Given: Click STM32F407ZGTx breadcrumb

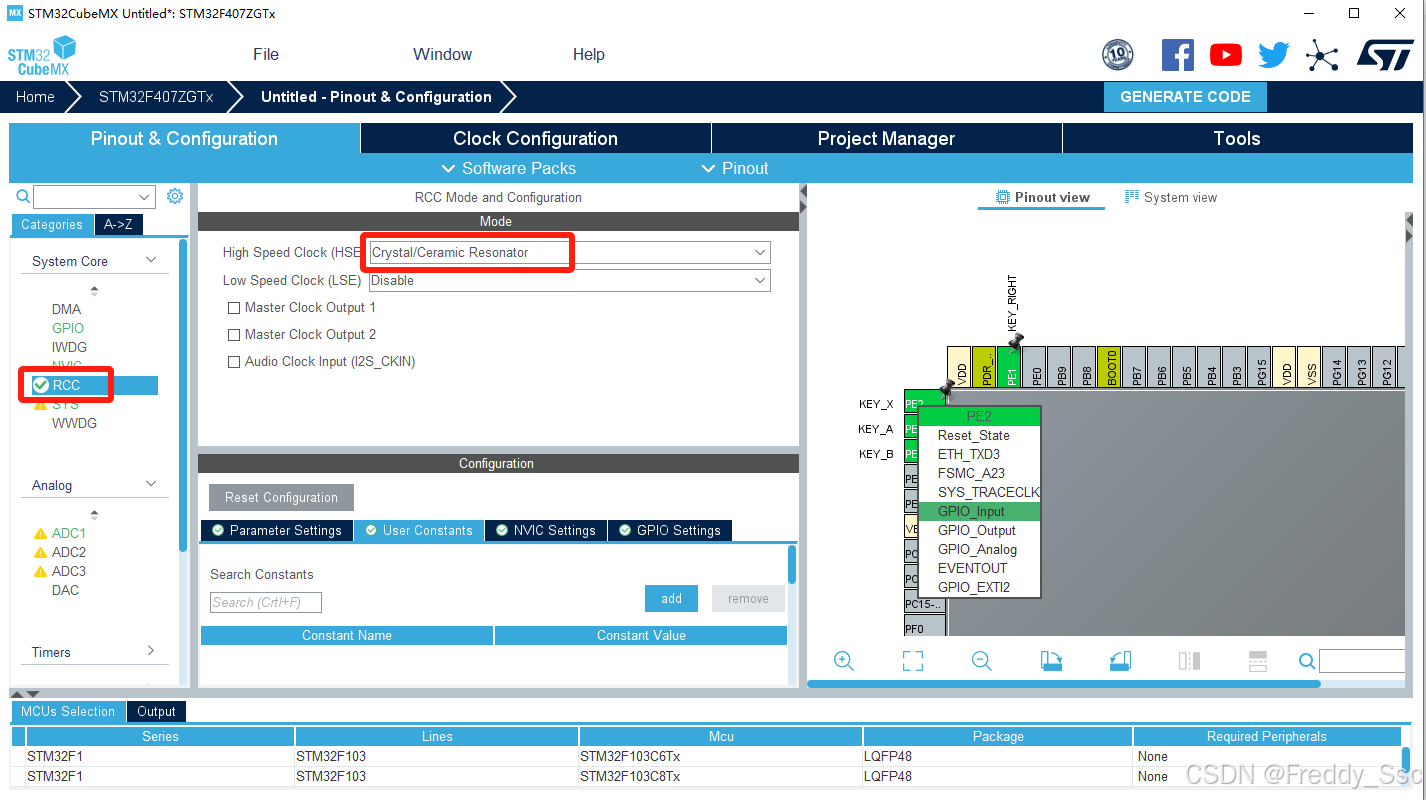Looking at the screenshot, I should point(156,97).
